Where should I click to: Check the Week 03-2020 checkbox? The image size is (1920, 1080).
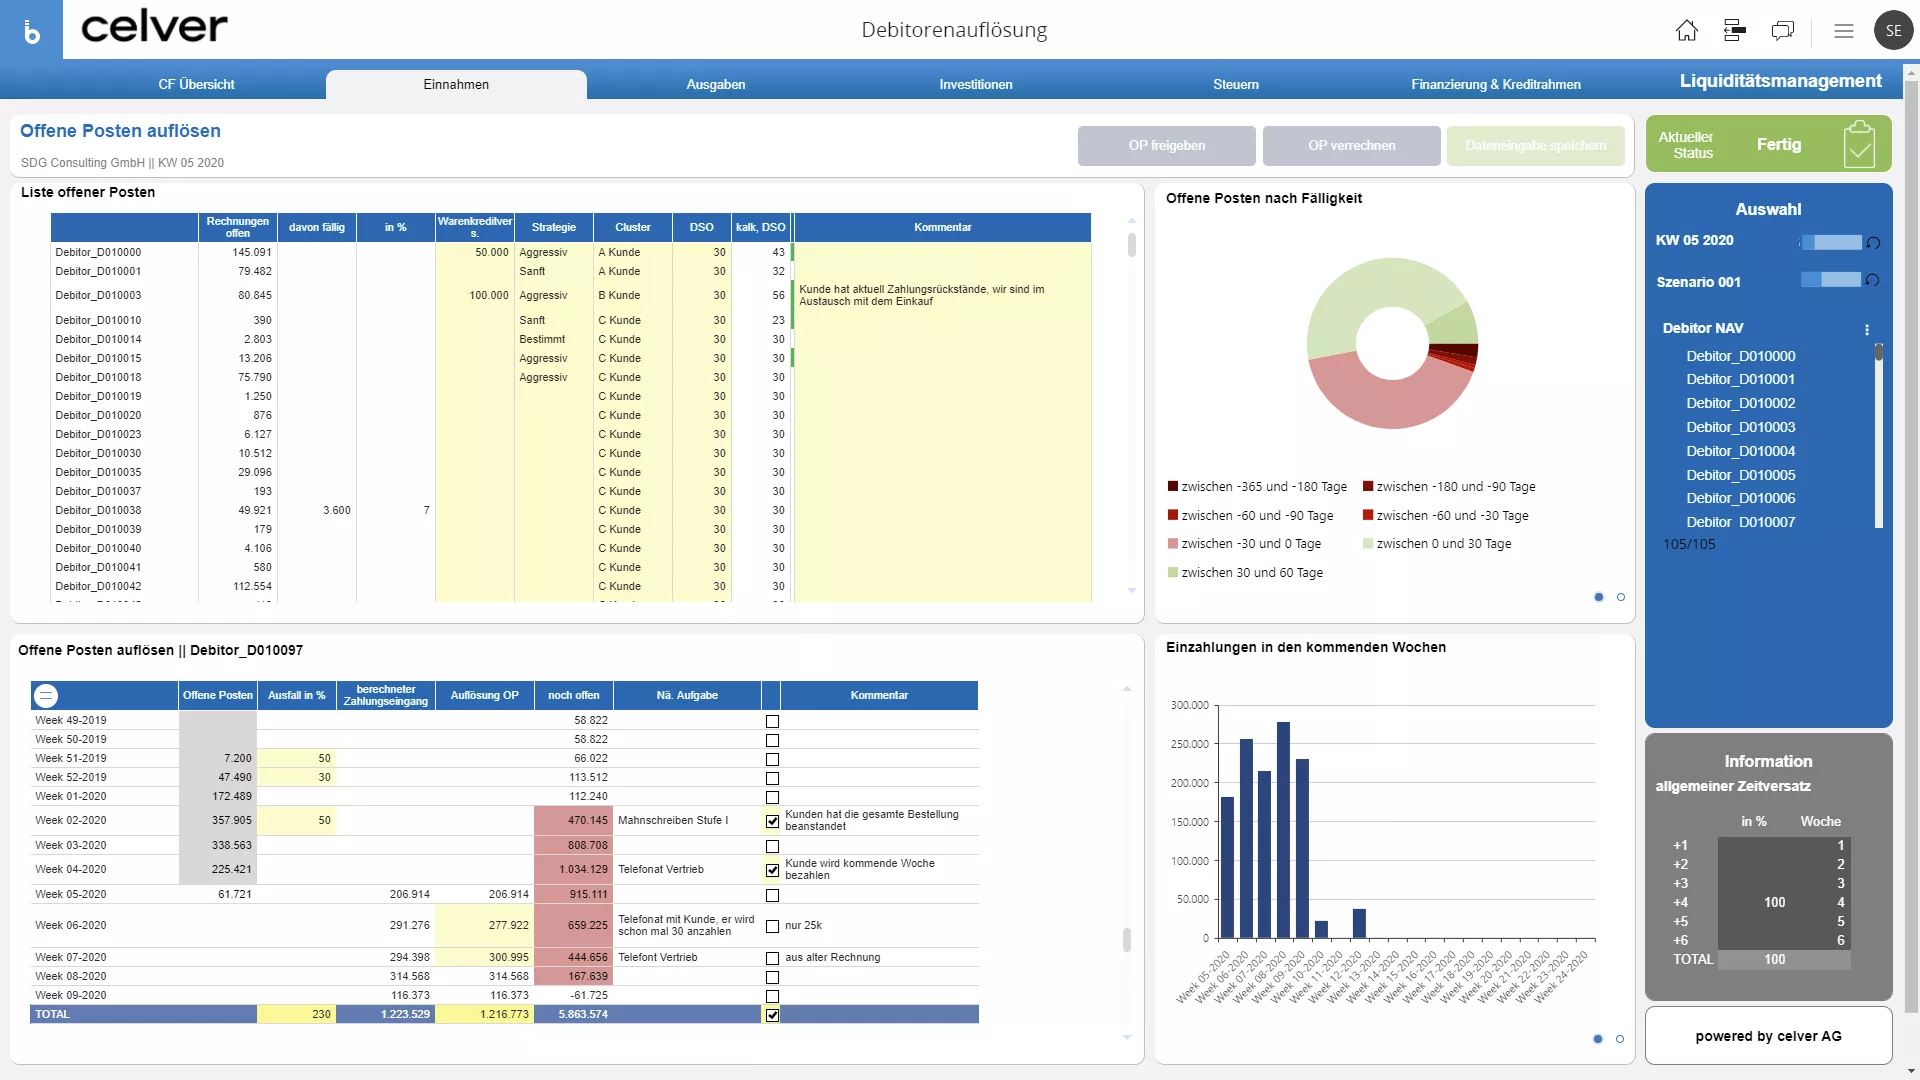tap(772, 846)
